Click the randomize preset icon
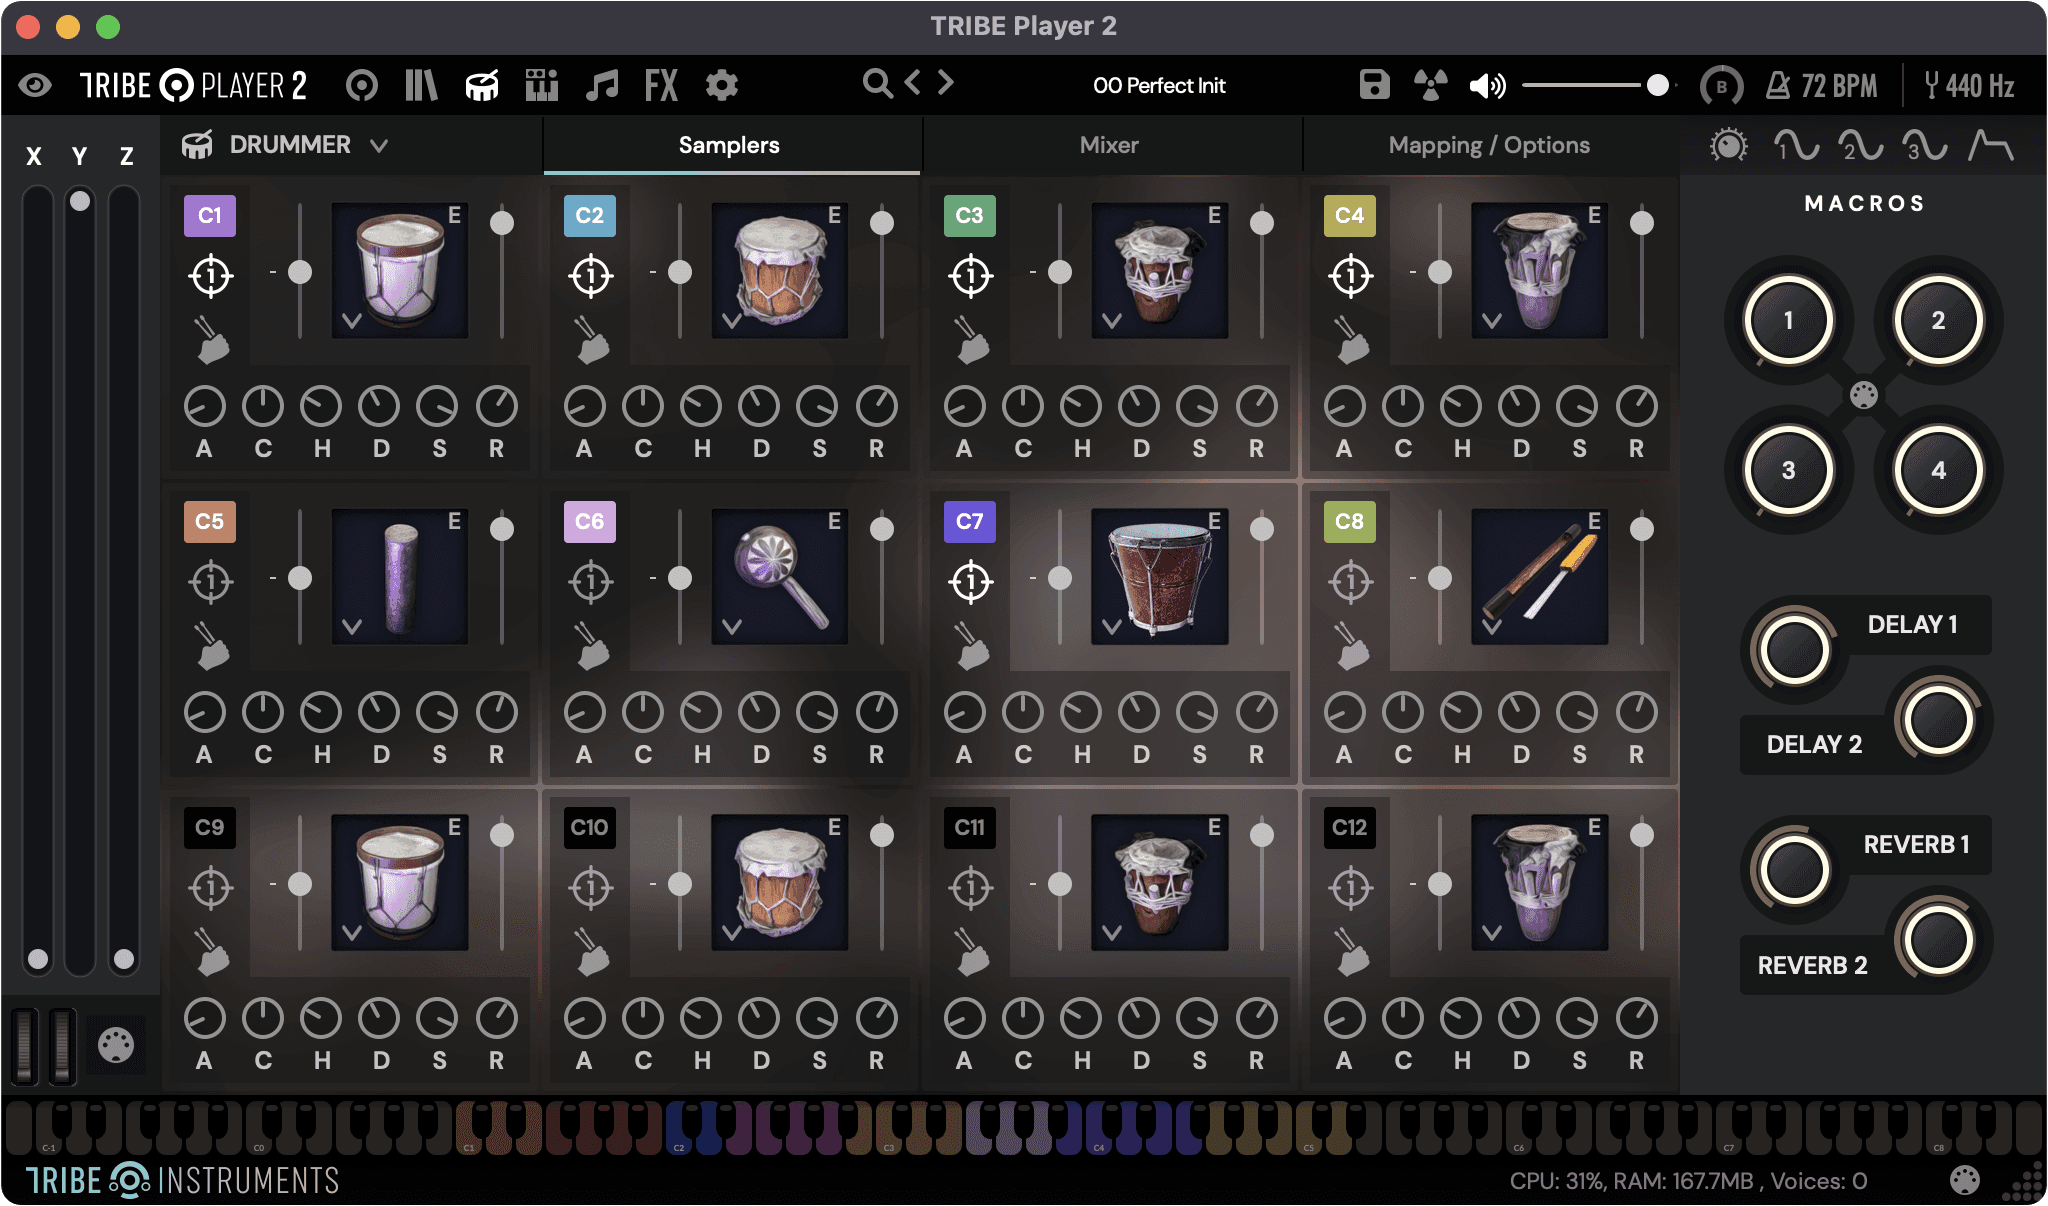The height and width of the screenshot is (1206, 2048). 1431,85
